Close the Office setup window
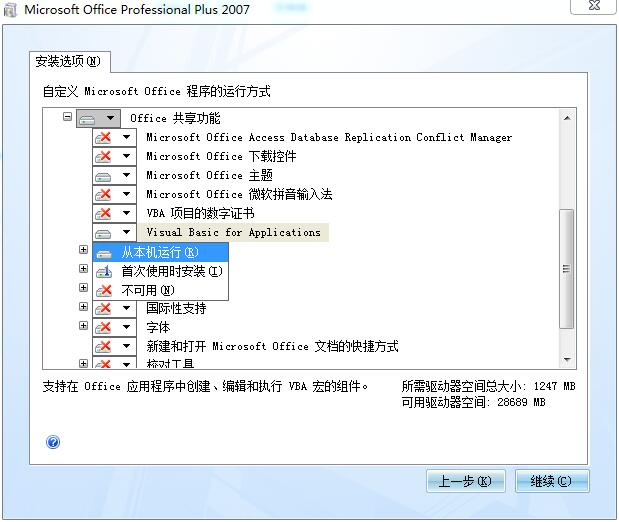This screenshot has height=522, width=619. pyautogui.click(x=593, y=7)
